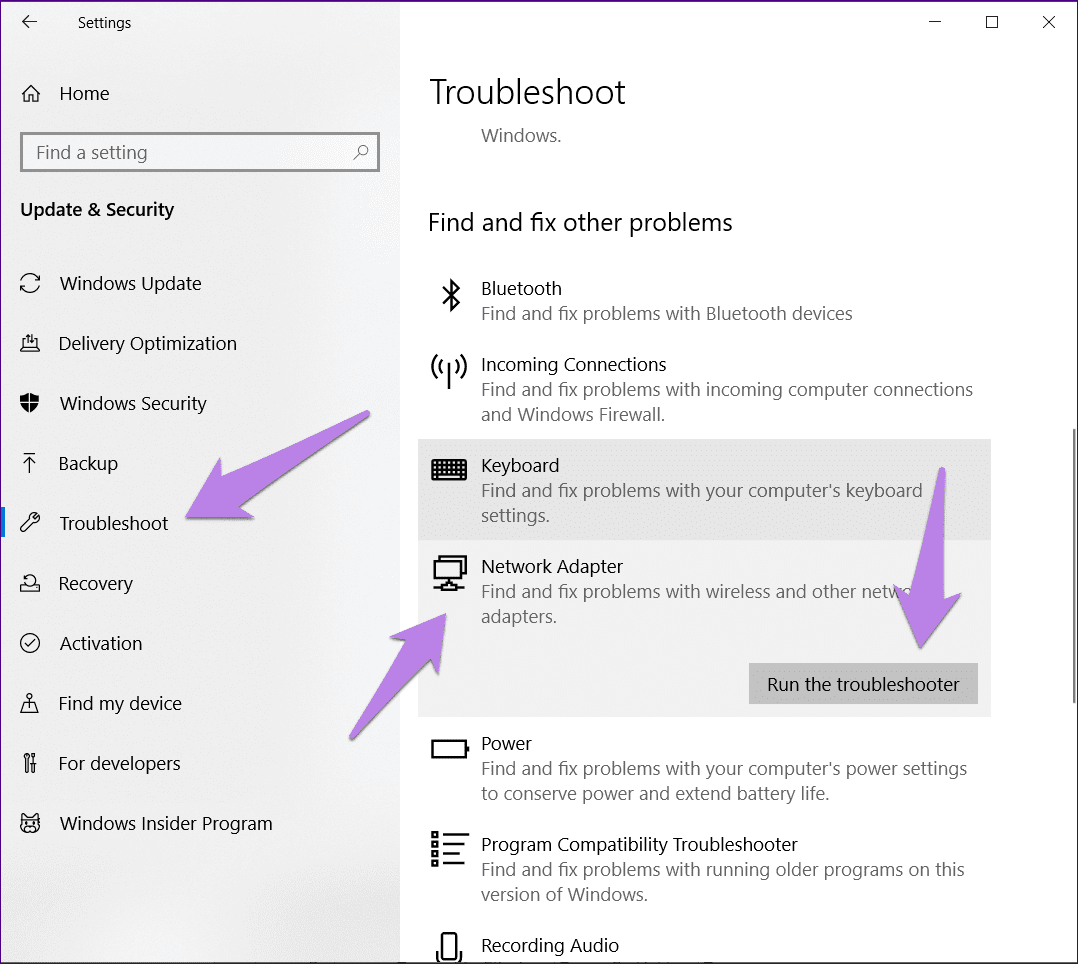Click the vertical scrollbar thumb
1078x964 pixels.
coord(1073,565)
